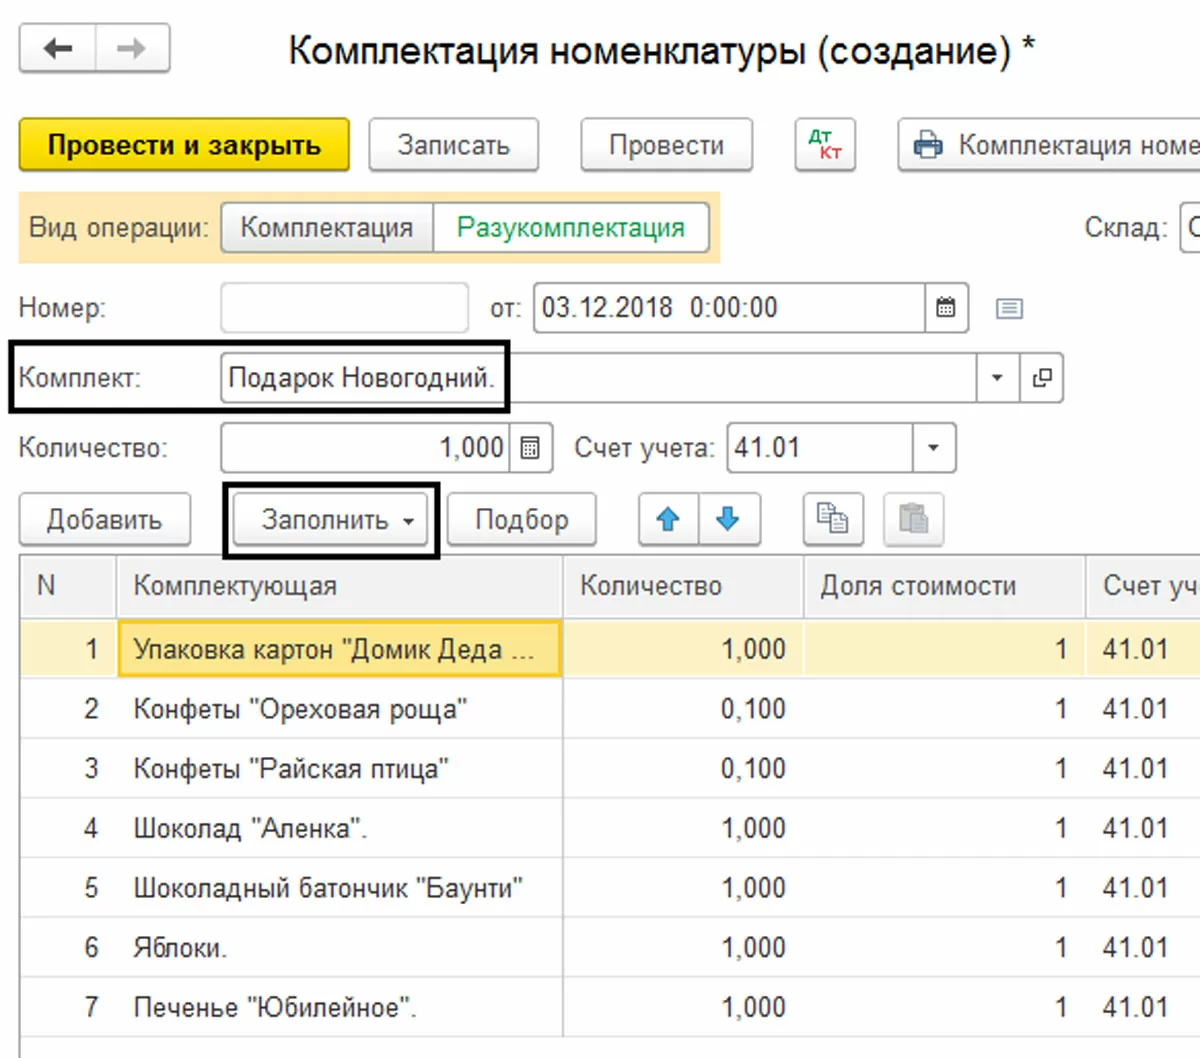Click quantity 1,000 in the Яблоки row
Image resolution: width=1200 pixels, height=1058 pixels.
click(683, 947)
